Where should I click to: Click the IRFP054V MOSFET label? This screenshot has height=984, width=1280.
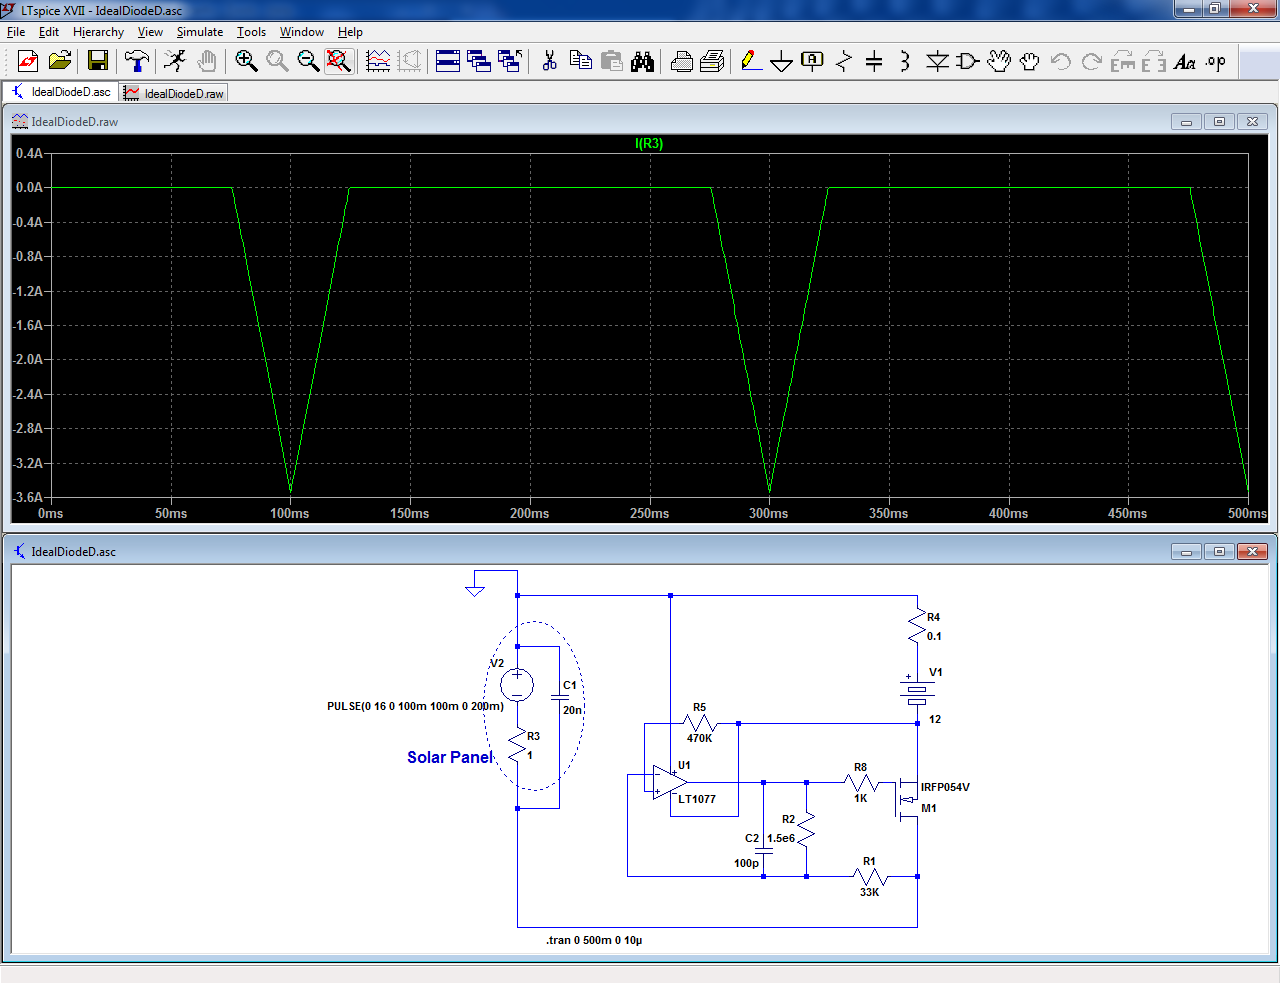945,787
